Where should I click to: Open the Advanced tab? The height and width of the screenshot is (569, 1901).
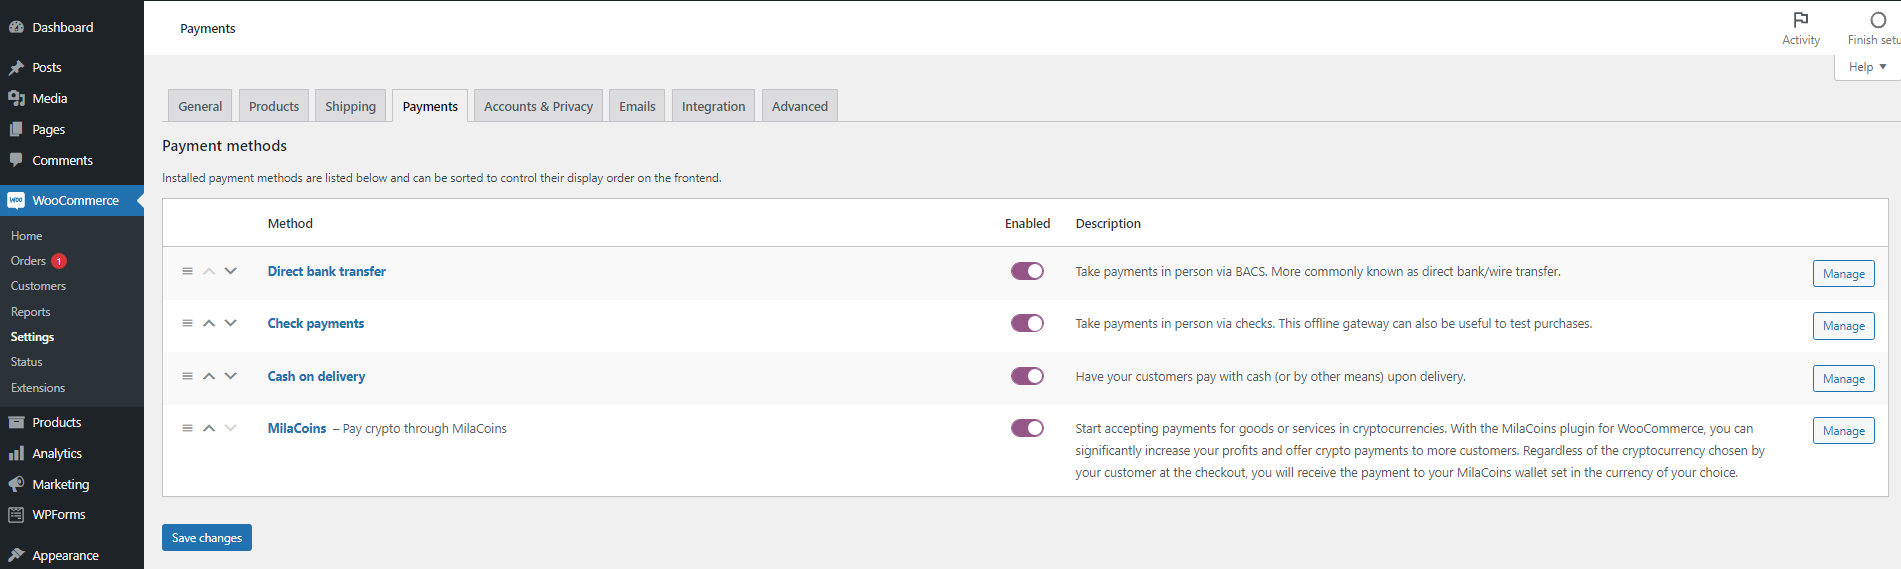pos(800,106)
